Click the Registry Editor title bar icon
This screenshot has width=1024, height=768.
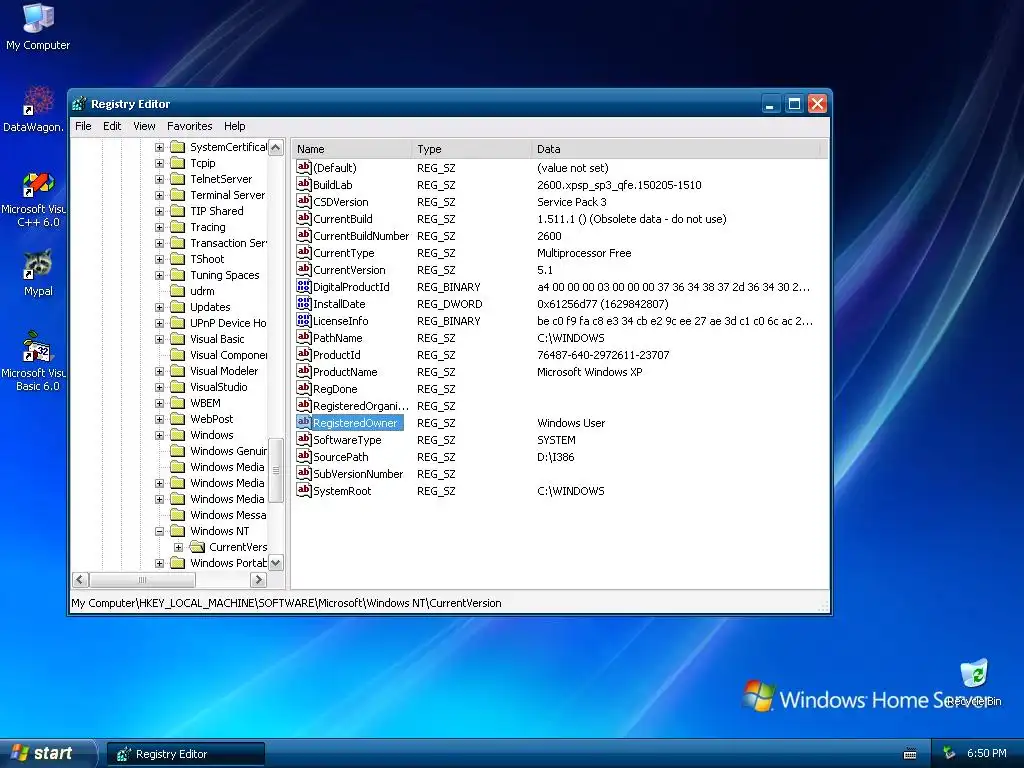80,104
